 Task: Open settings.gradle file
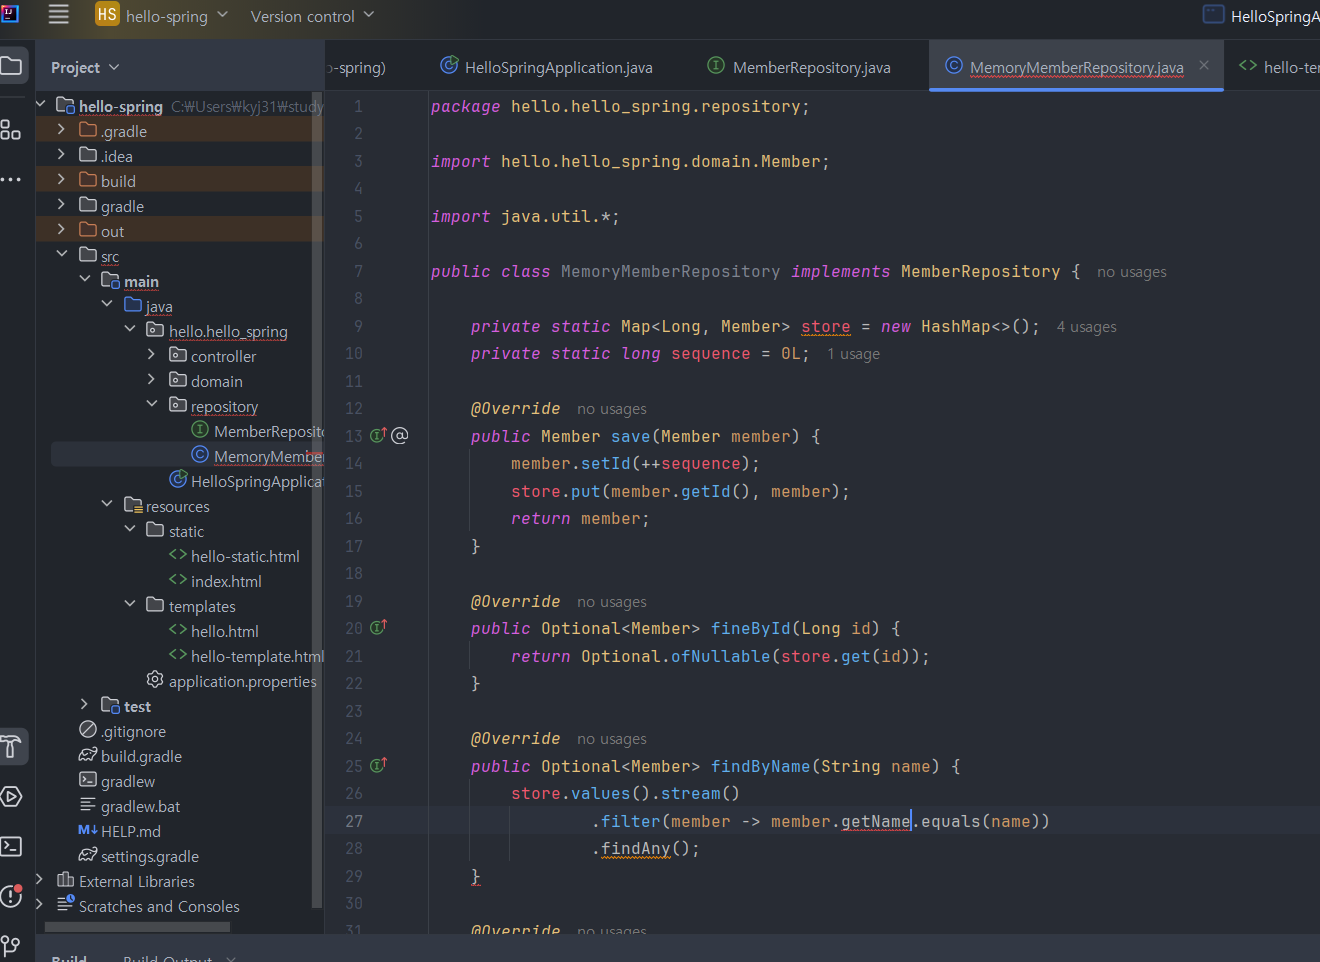coord(138,856)
